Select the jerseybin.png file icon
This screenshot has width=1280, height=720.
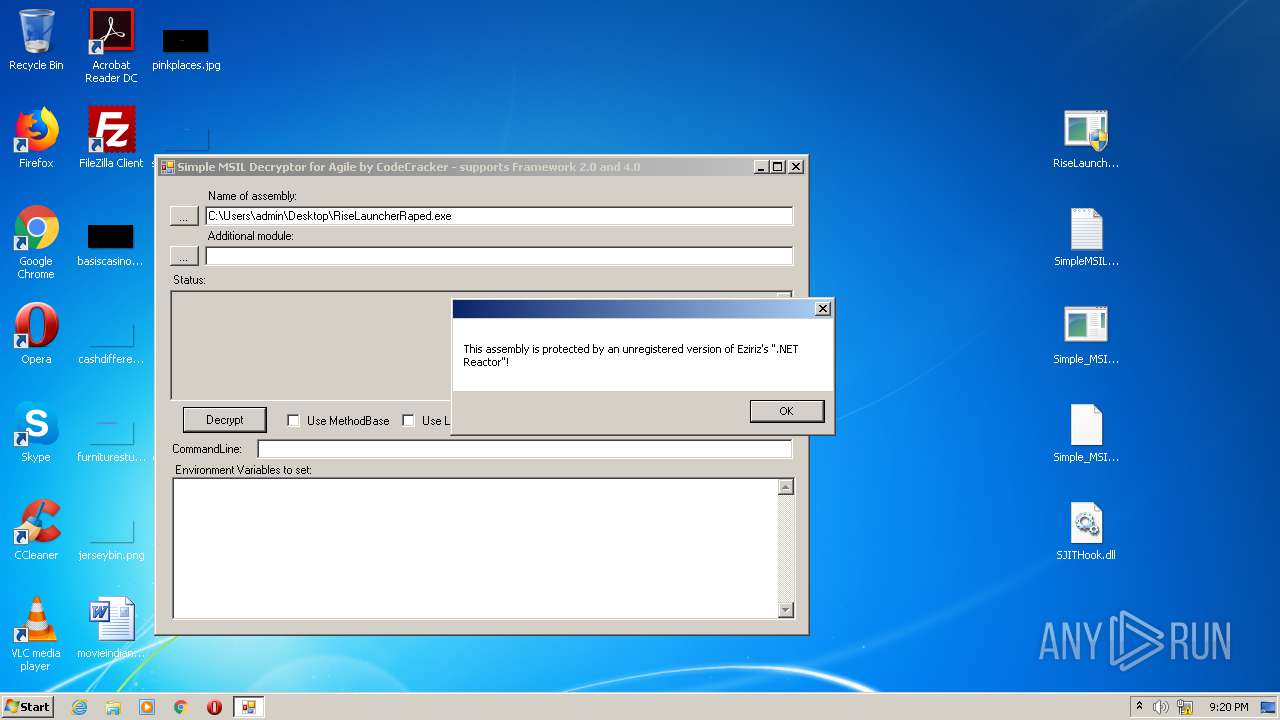tap(111, 538)
